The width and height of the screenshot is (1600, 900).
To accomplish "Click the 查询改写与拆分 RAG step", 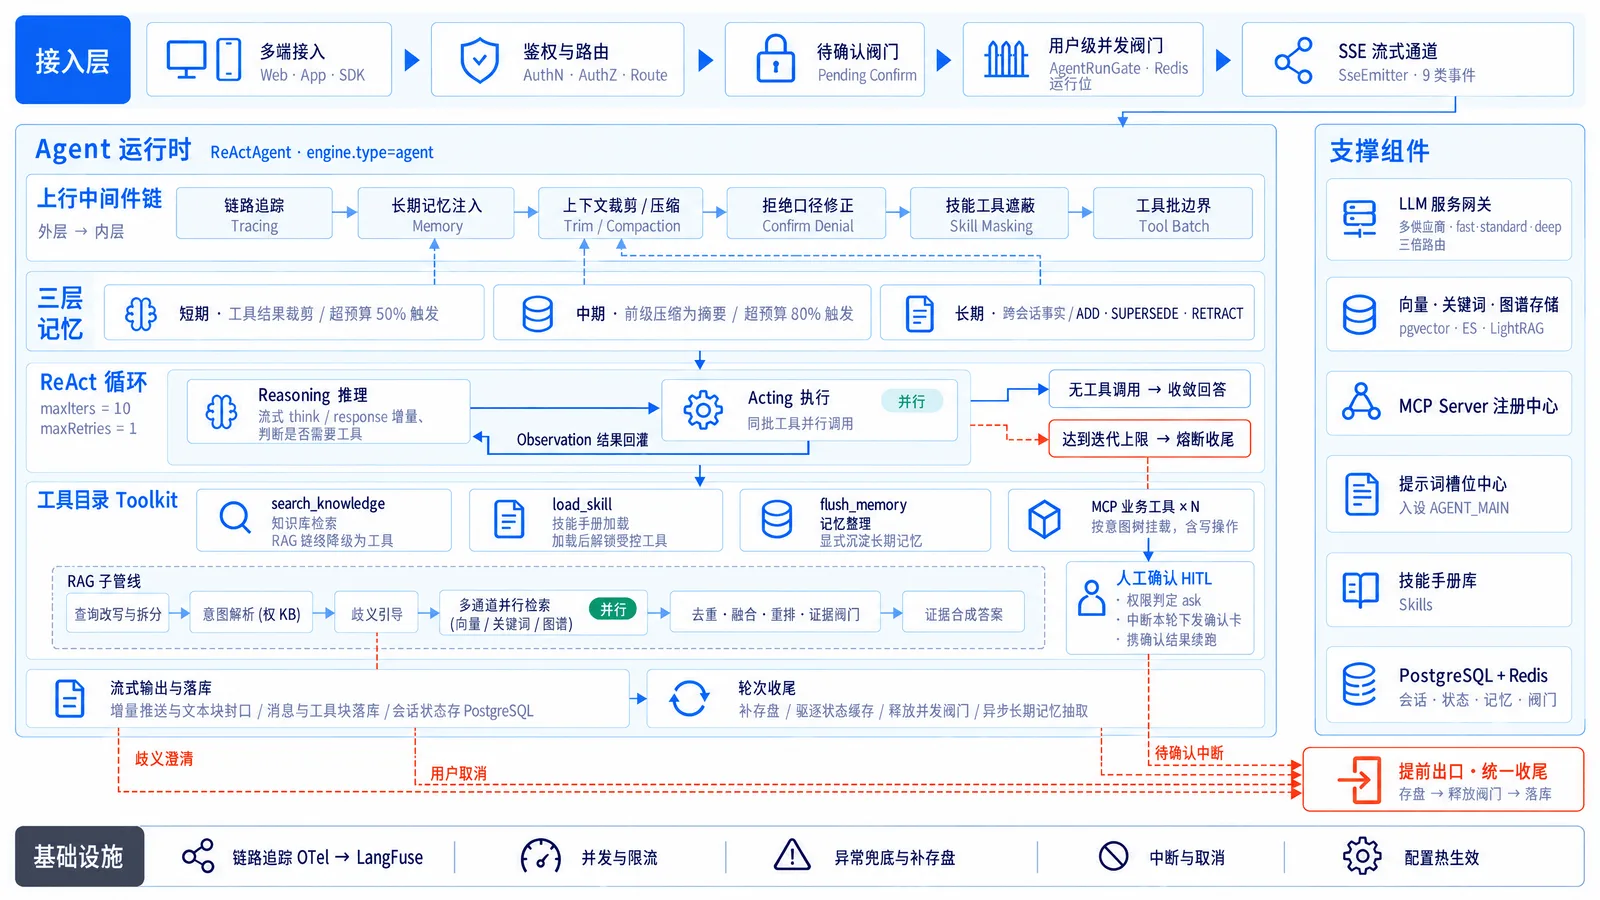I will 118,614.
